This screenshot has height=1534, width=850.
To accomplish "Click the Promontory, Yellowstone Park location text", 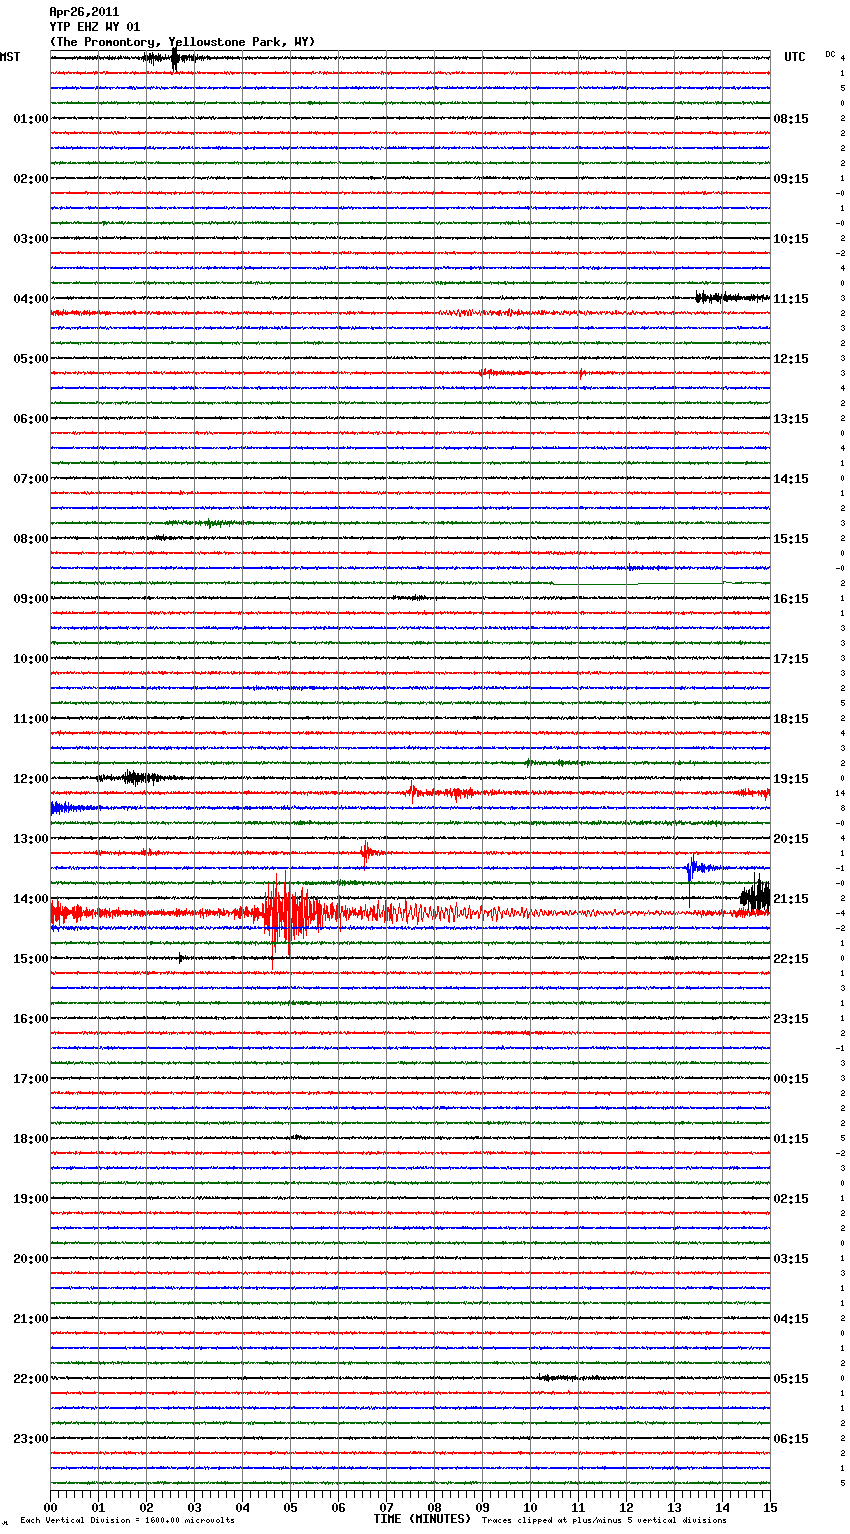I will (182, 42).
